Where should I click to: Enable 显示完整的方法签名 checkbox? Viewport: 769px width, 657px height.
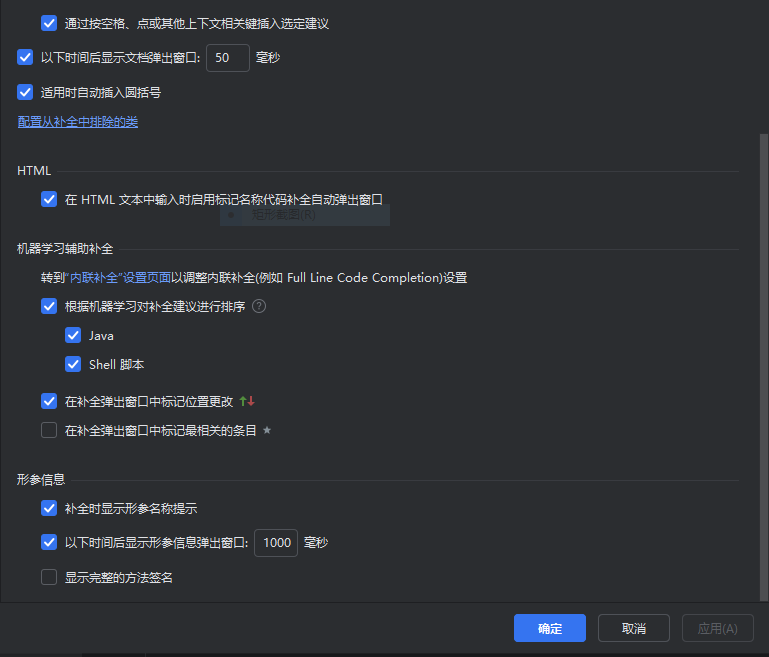pos(49,577)
